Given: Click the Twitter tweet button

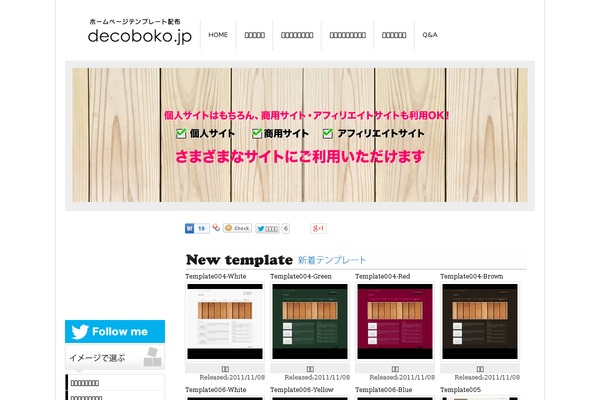Looking at the screenshot, I should coord(267,229).
